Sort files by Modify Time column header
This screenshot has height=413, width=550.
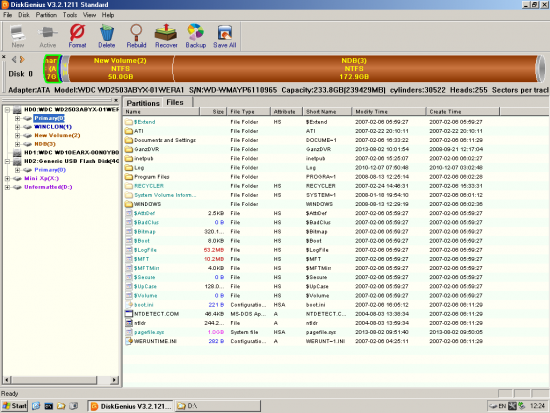pos(389,112)
